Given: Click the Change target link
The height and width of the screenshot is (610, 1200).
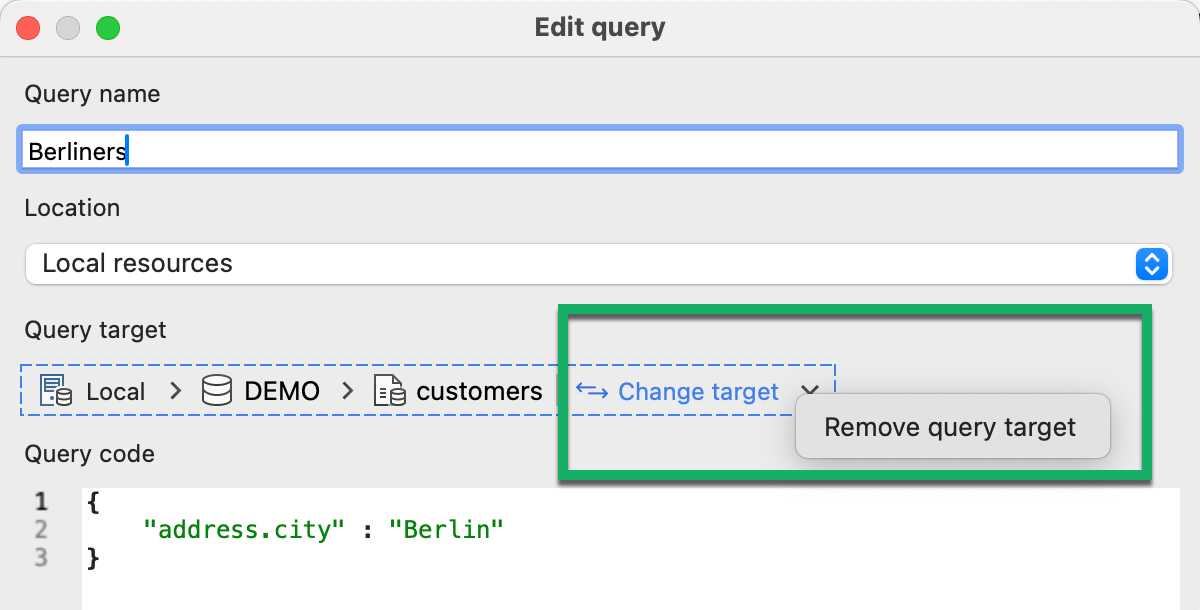Looking at the screenshot, I should (x=697, y=392).
